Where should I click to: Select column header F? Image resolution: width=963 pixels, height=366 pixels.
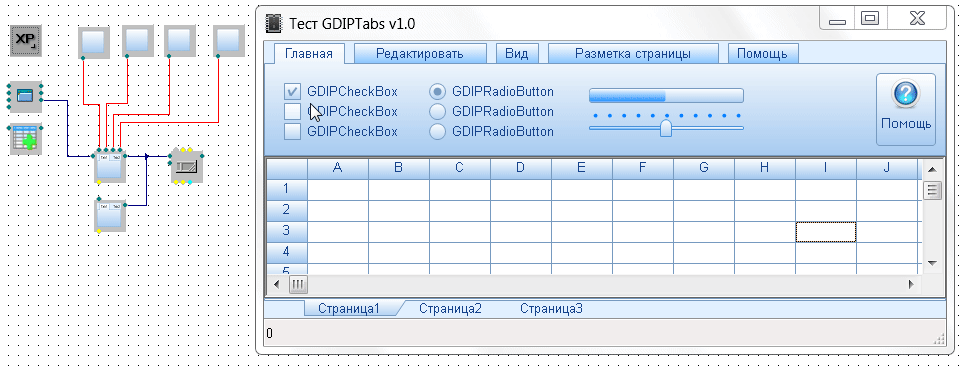click(642, 168)
